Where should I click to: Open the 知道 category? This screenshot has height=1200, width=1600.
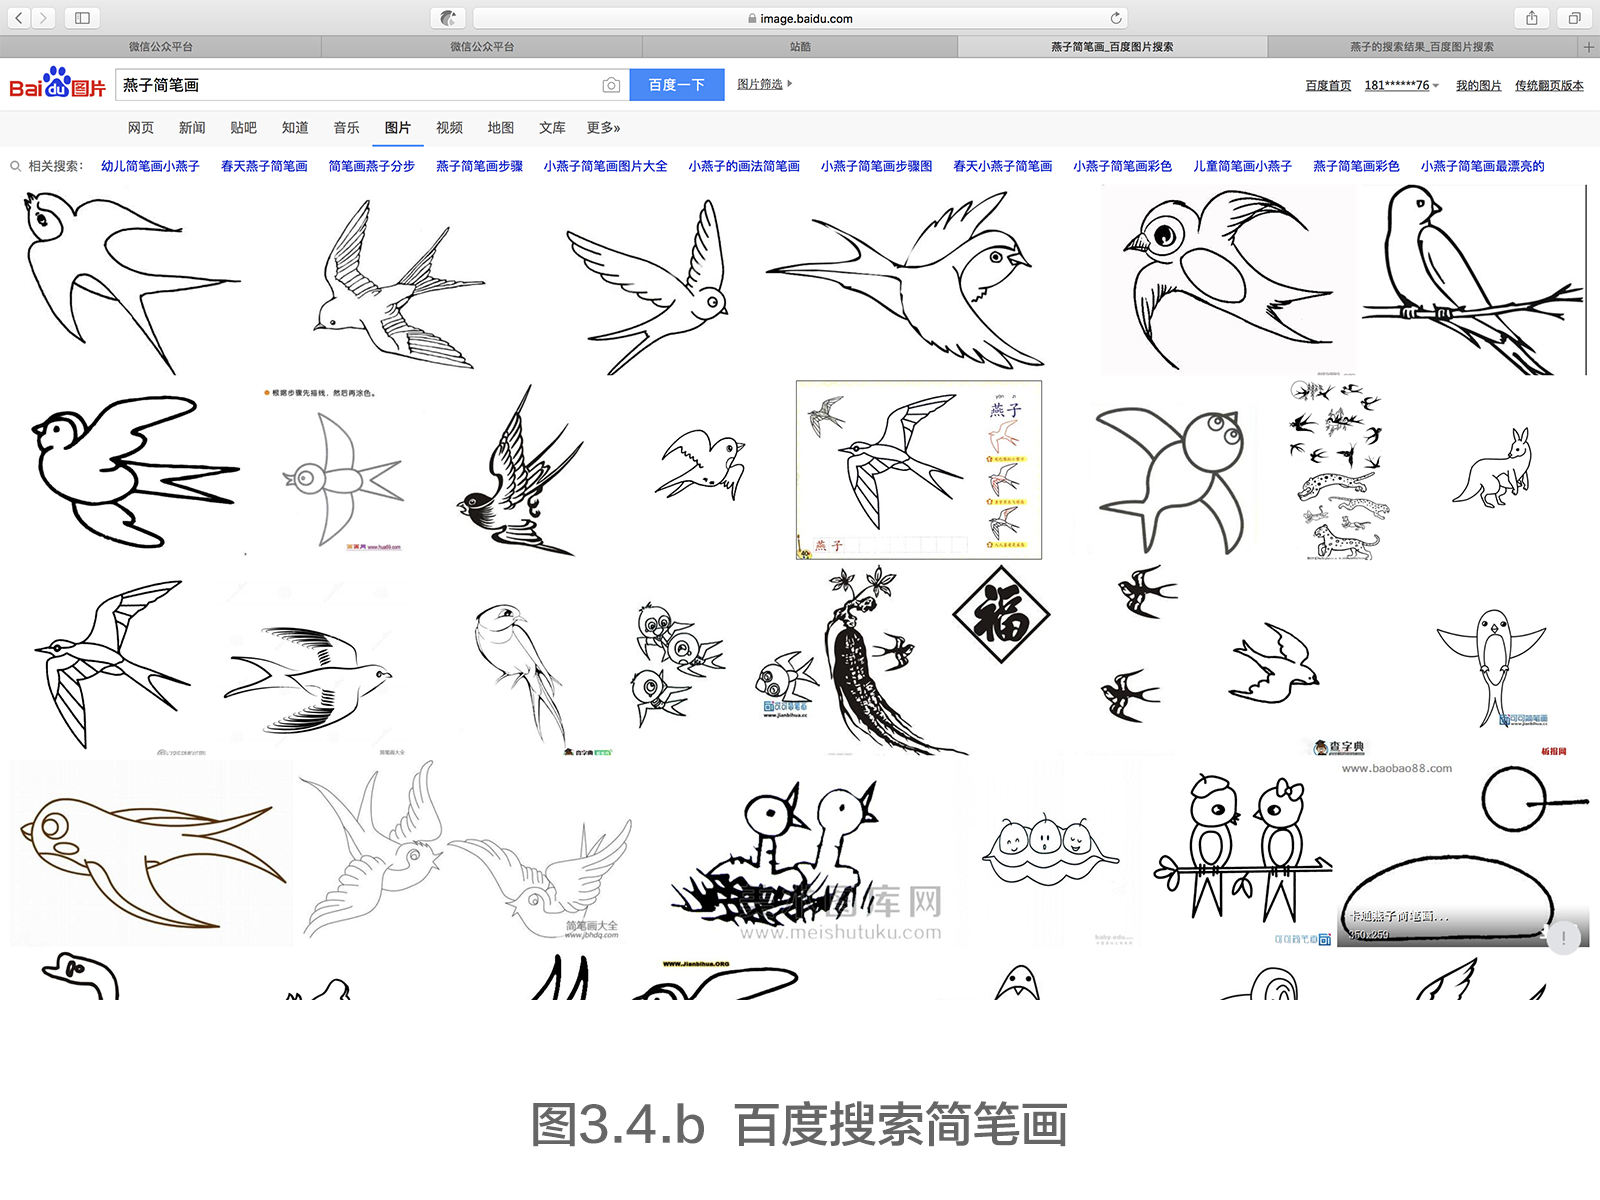pyautogui.click(x=295, y=128)
